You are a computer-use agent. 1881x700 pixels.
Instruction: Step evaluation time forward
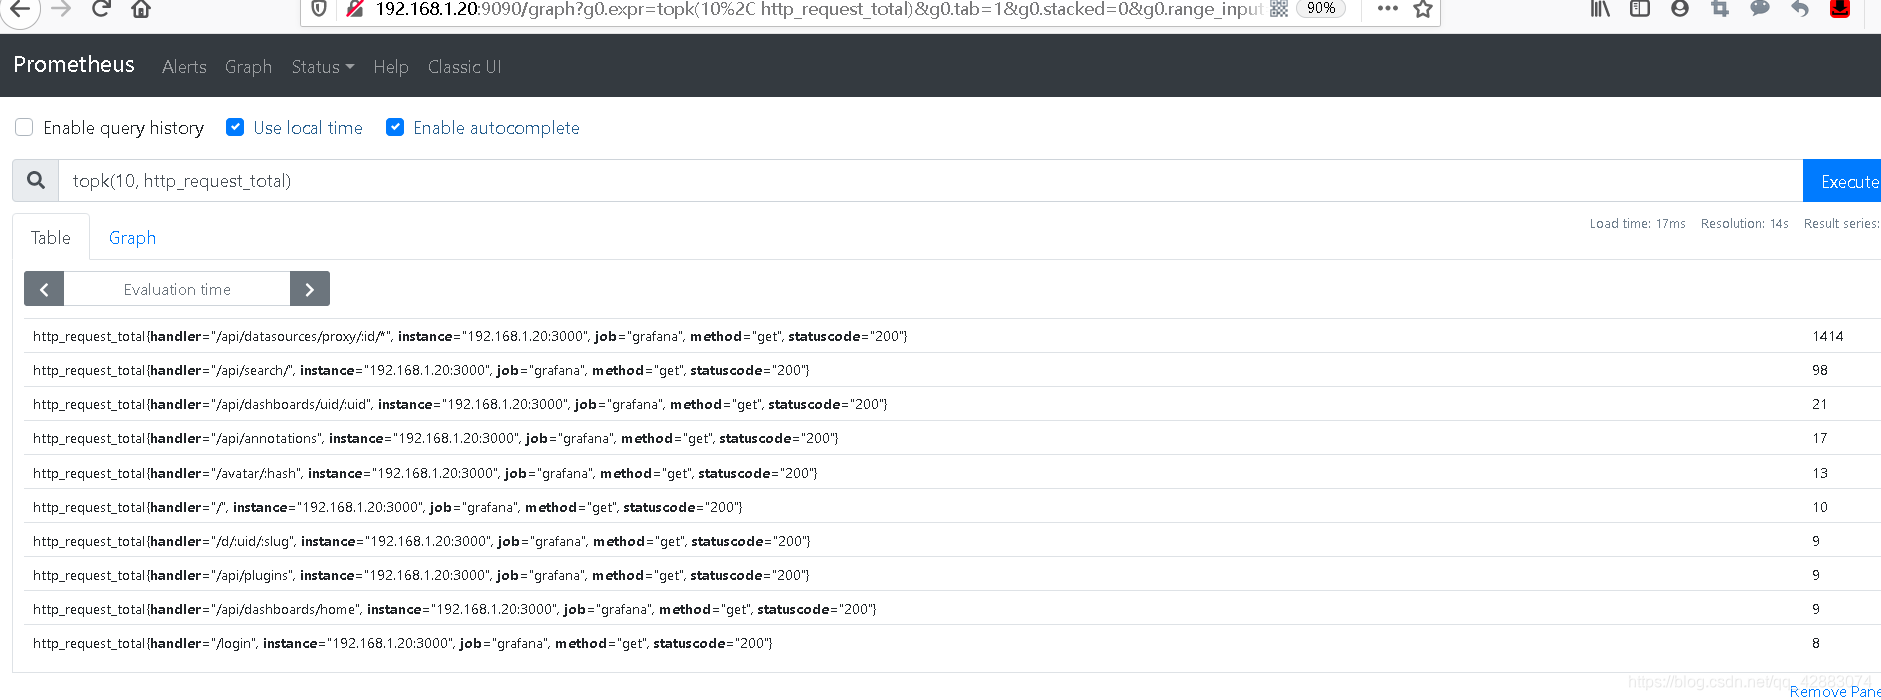310,289
